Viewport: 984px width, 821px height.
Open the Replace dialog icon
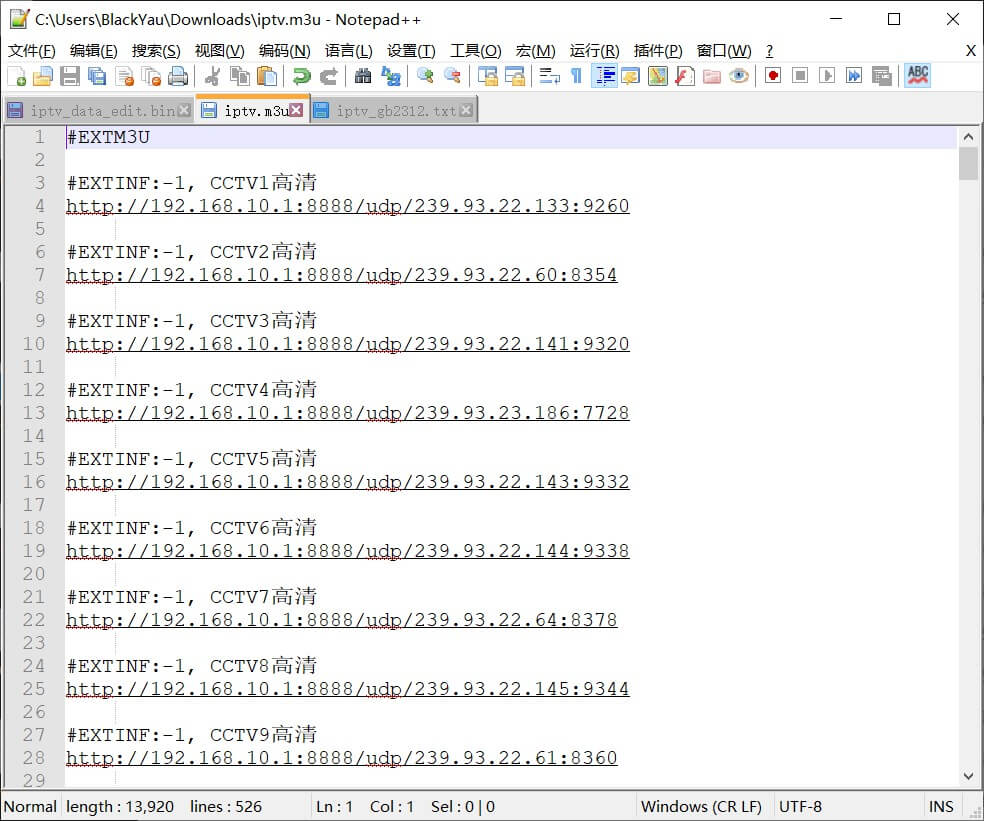[390, 77]
